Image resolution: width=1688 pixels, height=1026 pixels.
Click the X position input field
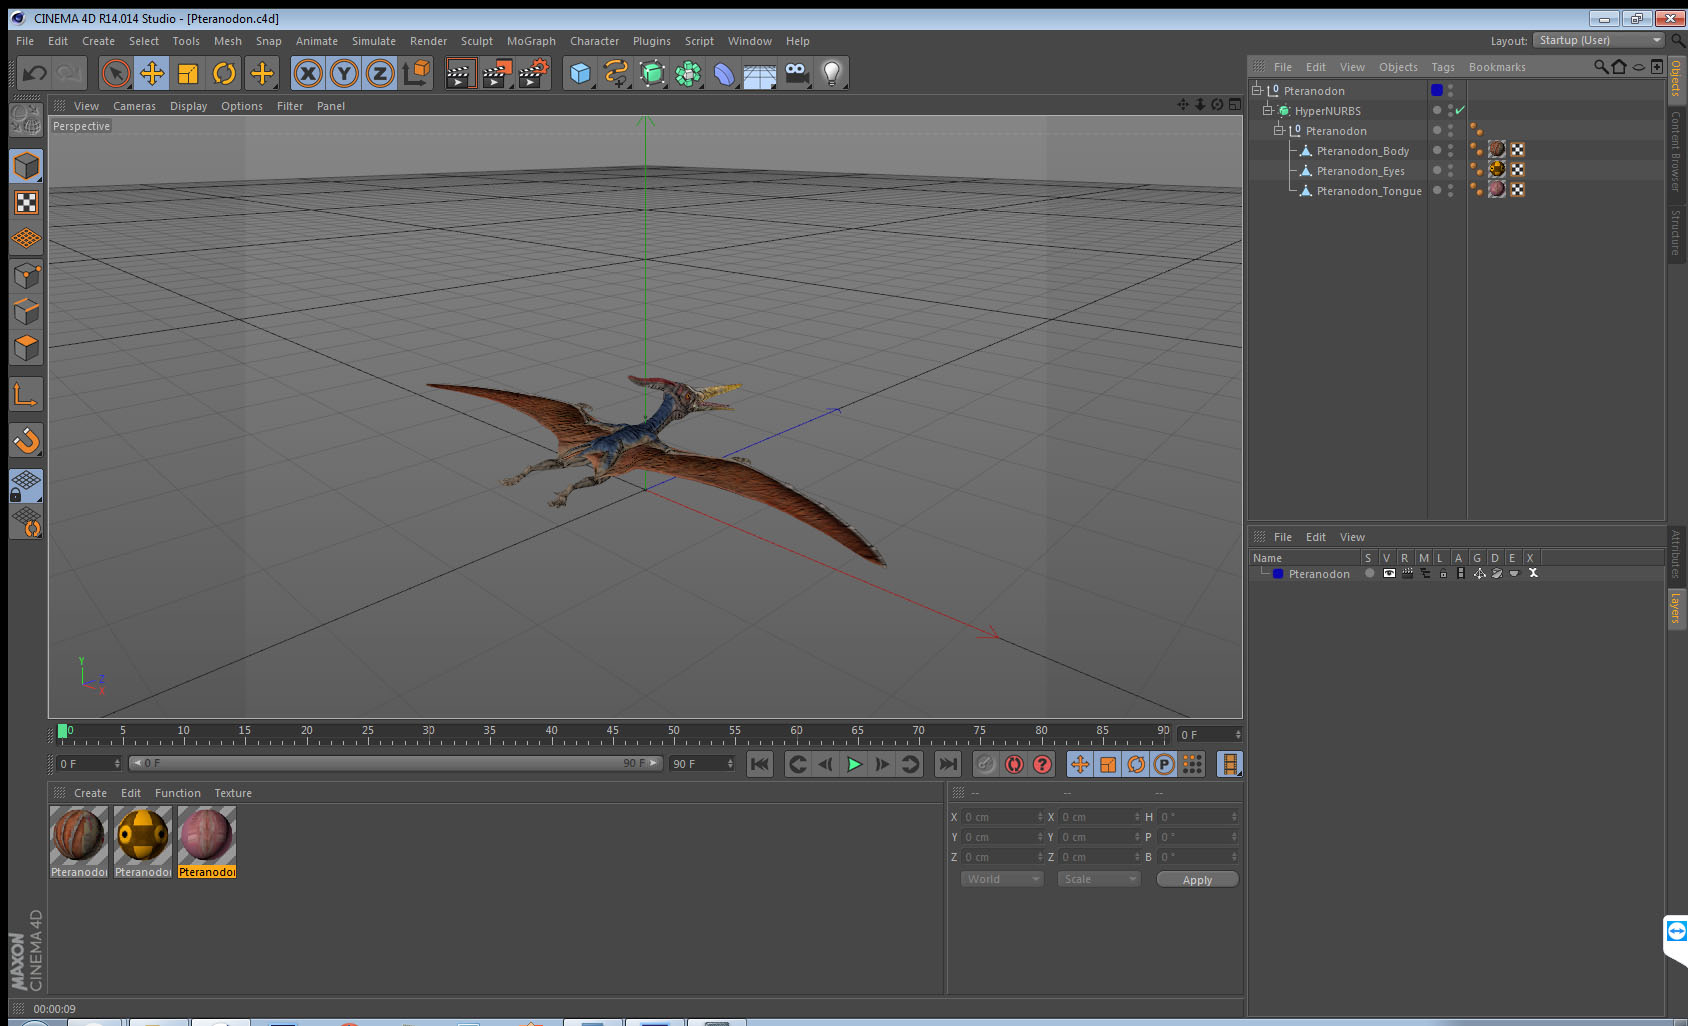click(x=1003, y=817)
